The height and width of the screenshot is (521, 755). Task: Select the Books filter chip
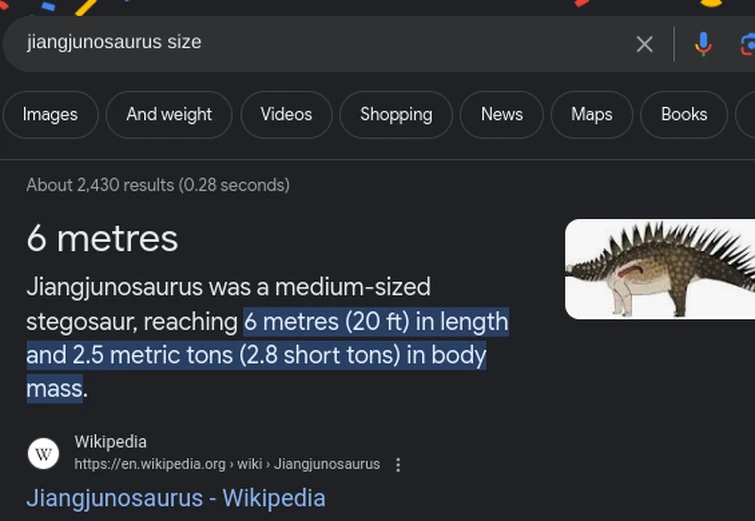click(x=684, y=115)
